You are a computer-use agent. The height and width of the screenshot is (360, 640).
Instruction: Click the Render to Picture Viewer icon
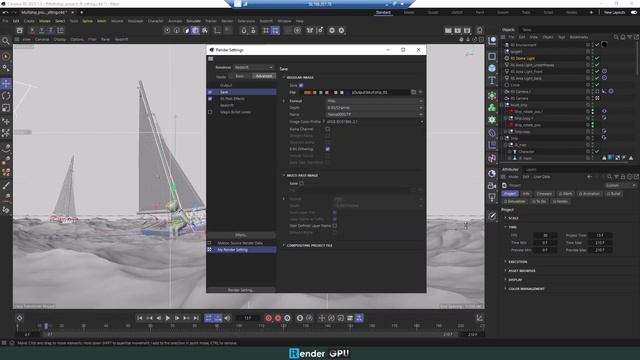(458, 30)
